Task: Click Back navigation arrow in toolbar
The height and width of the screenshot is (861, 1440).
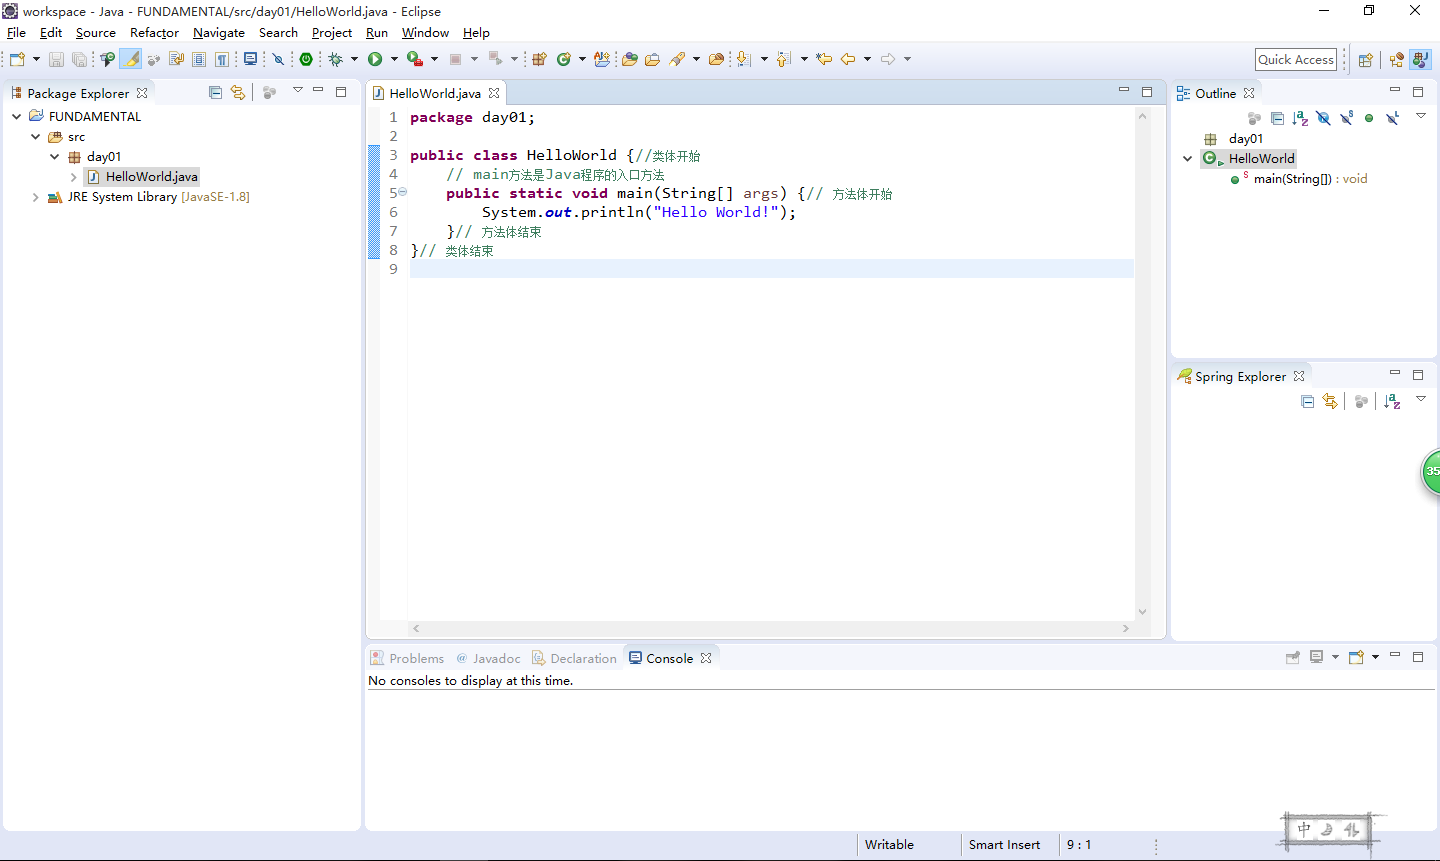Action: (x=848, y=59)
